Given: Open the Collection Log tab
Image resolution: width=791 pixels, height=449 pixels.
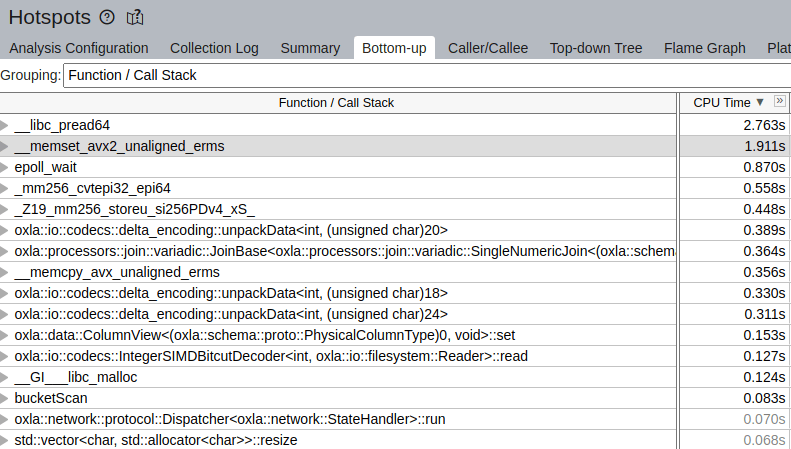Looking at the screenshot, I should pyautogui.click(x=214, y=48).
